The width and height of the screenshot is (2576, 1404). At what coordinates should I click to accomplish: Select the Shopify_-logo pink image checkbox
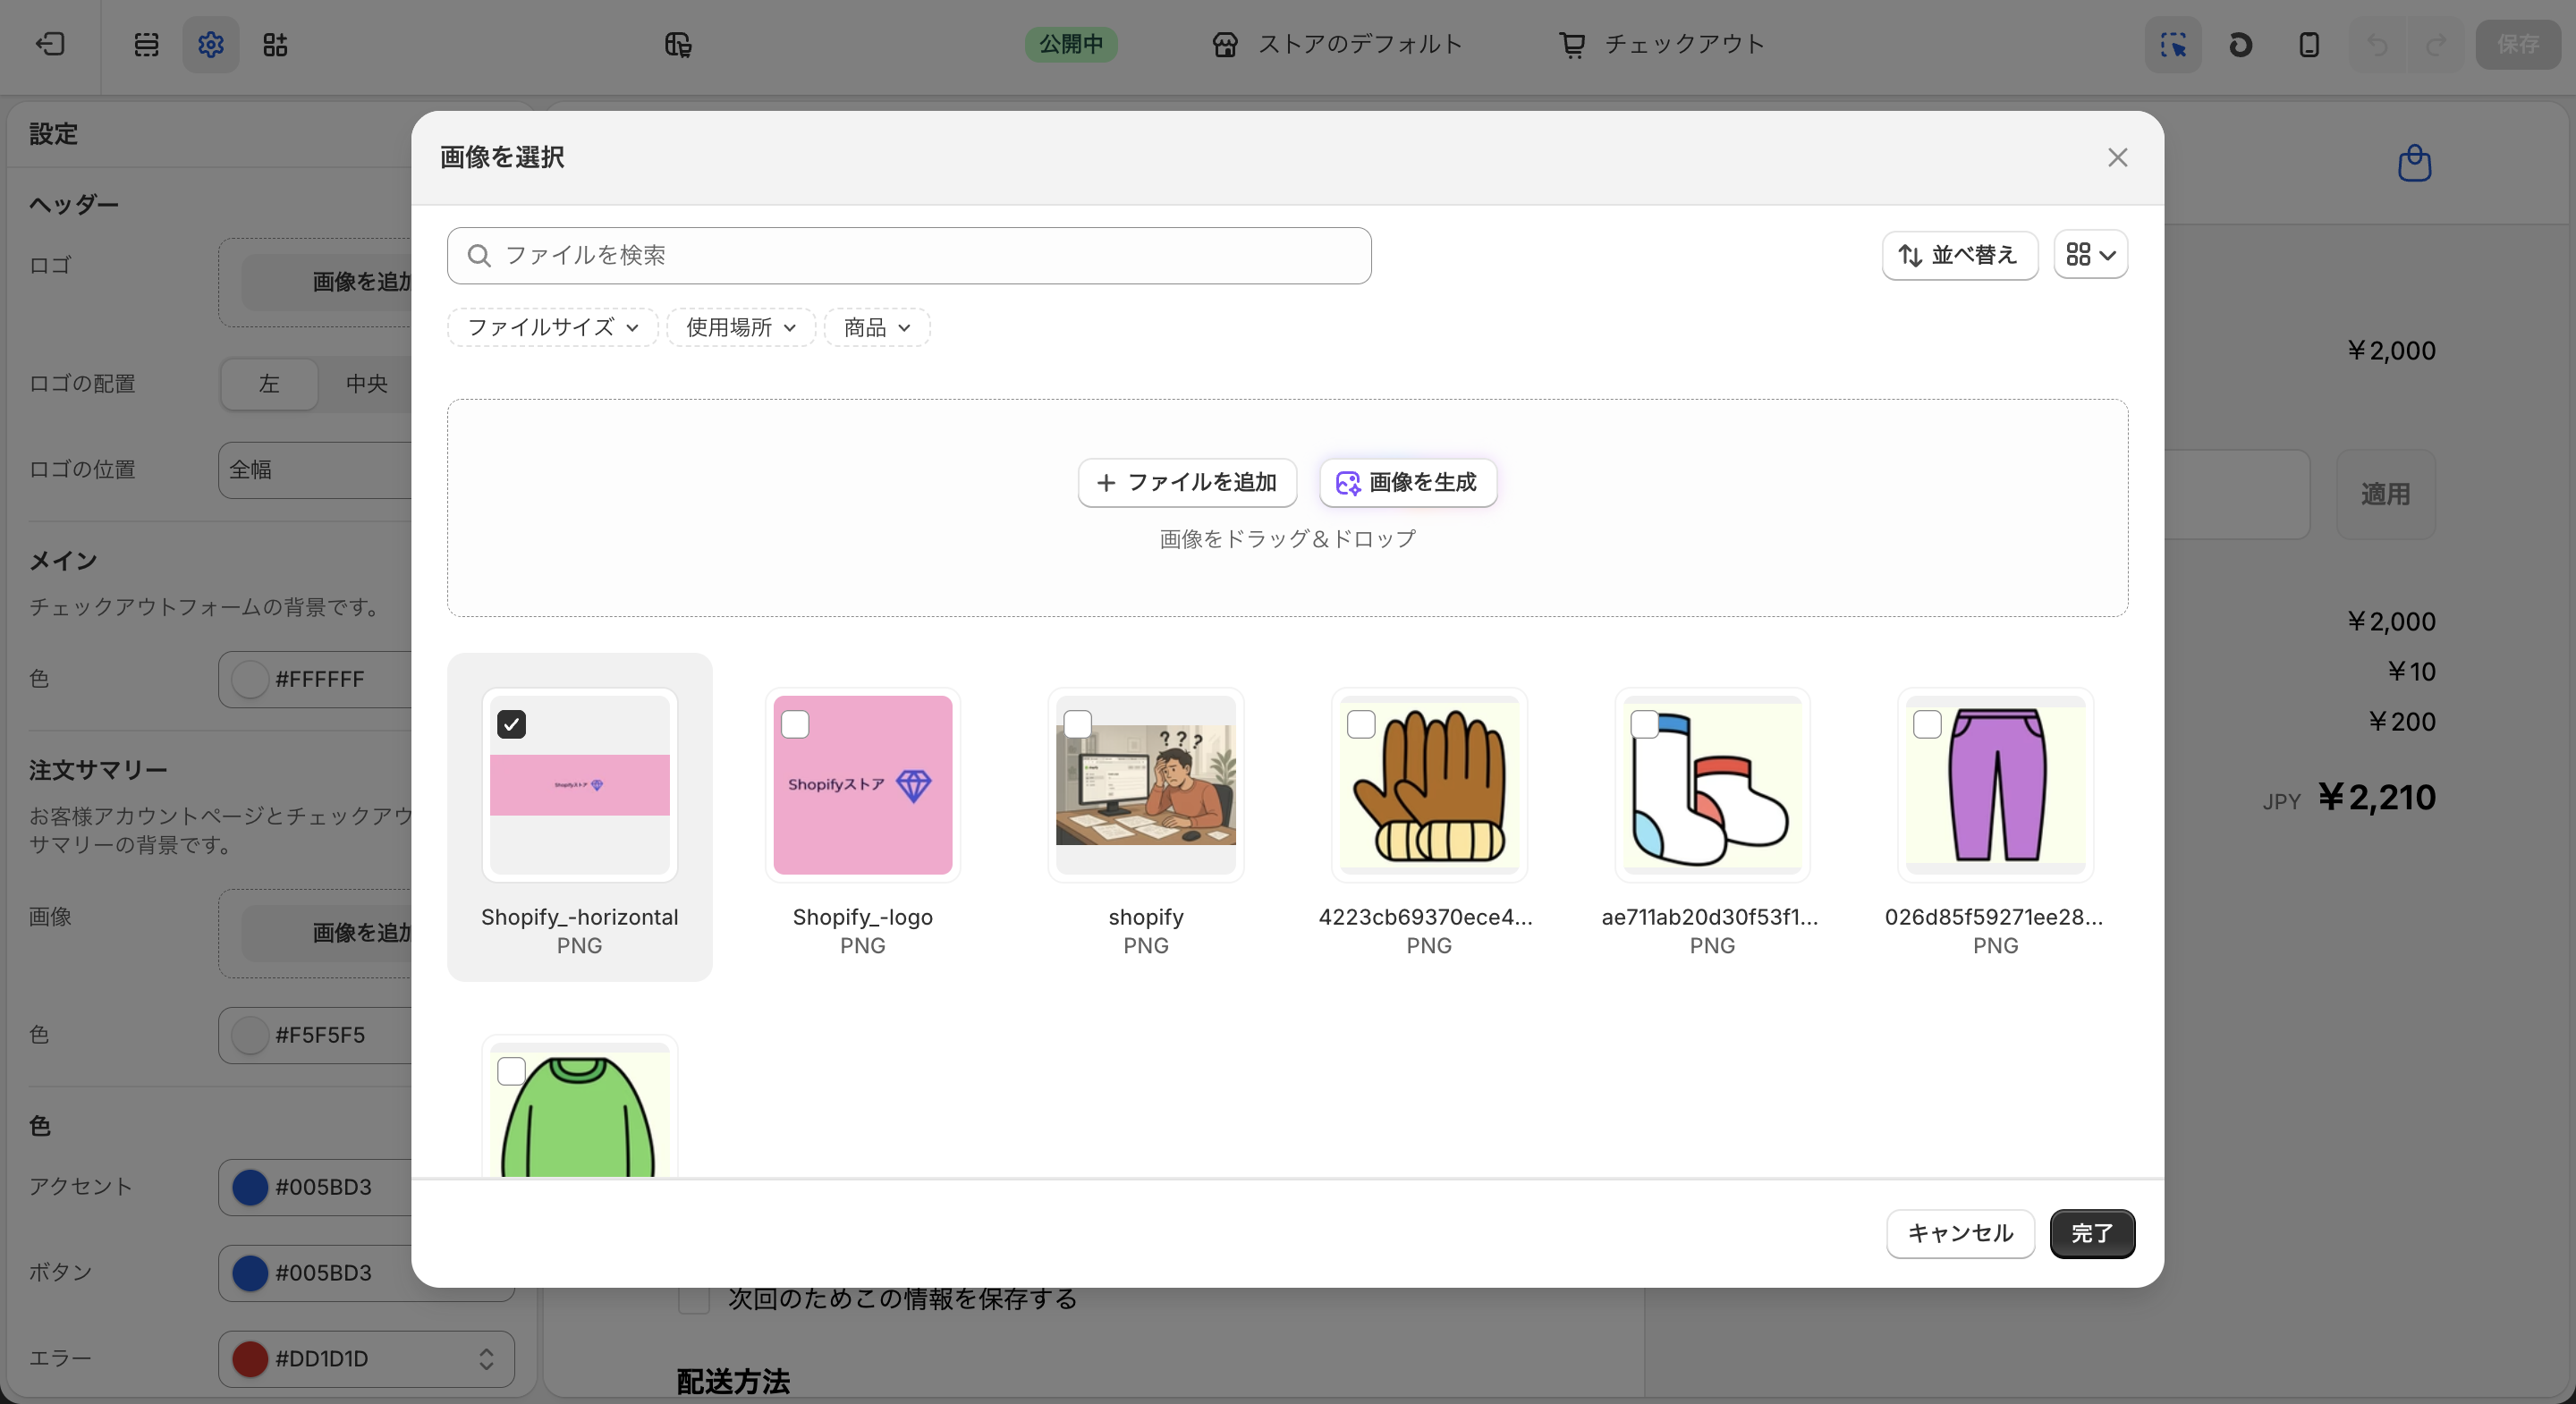coord(796,725)
